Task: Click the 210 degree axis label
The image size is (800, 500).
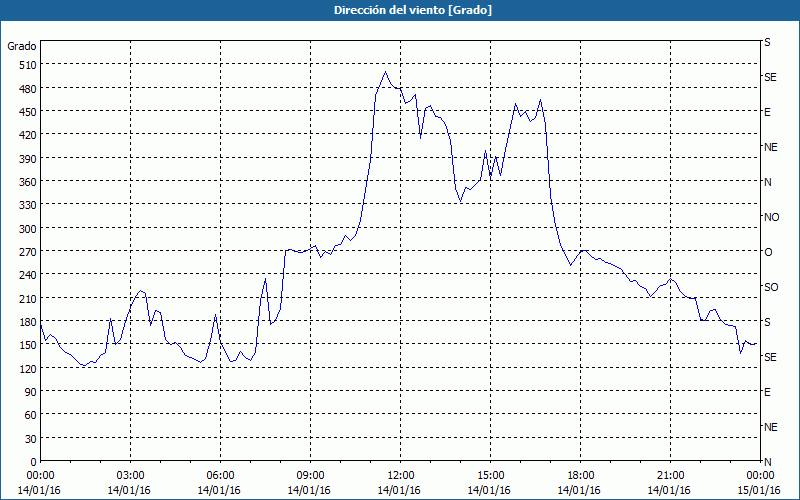Action: [28, 298]
